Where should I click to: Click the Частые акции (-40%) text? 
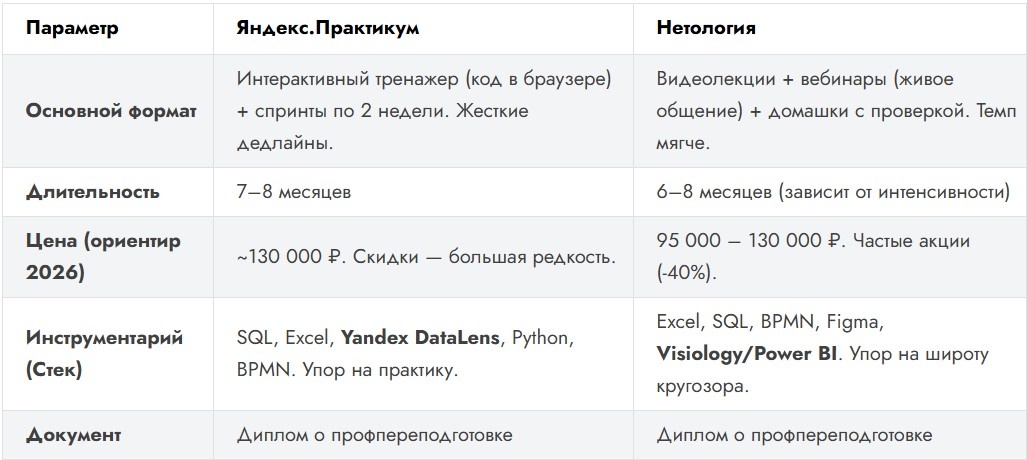[x=813, y=257]
